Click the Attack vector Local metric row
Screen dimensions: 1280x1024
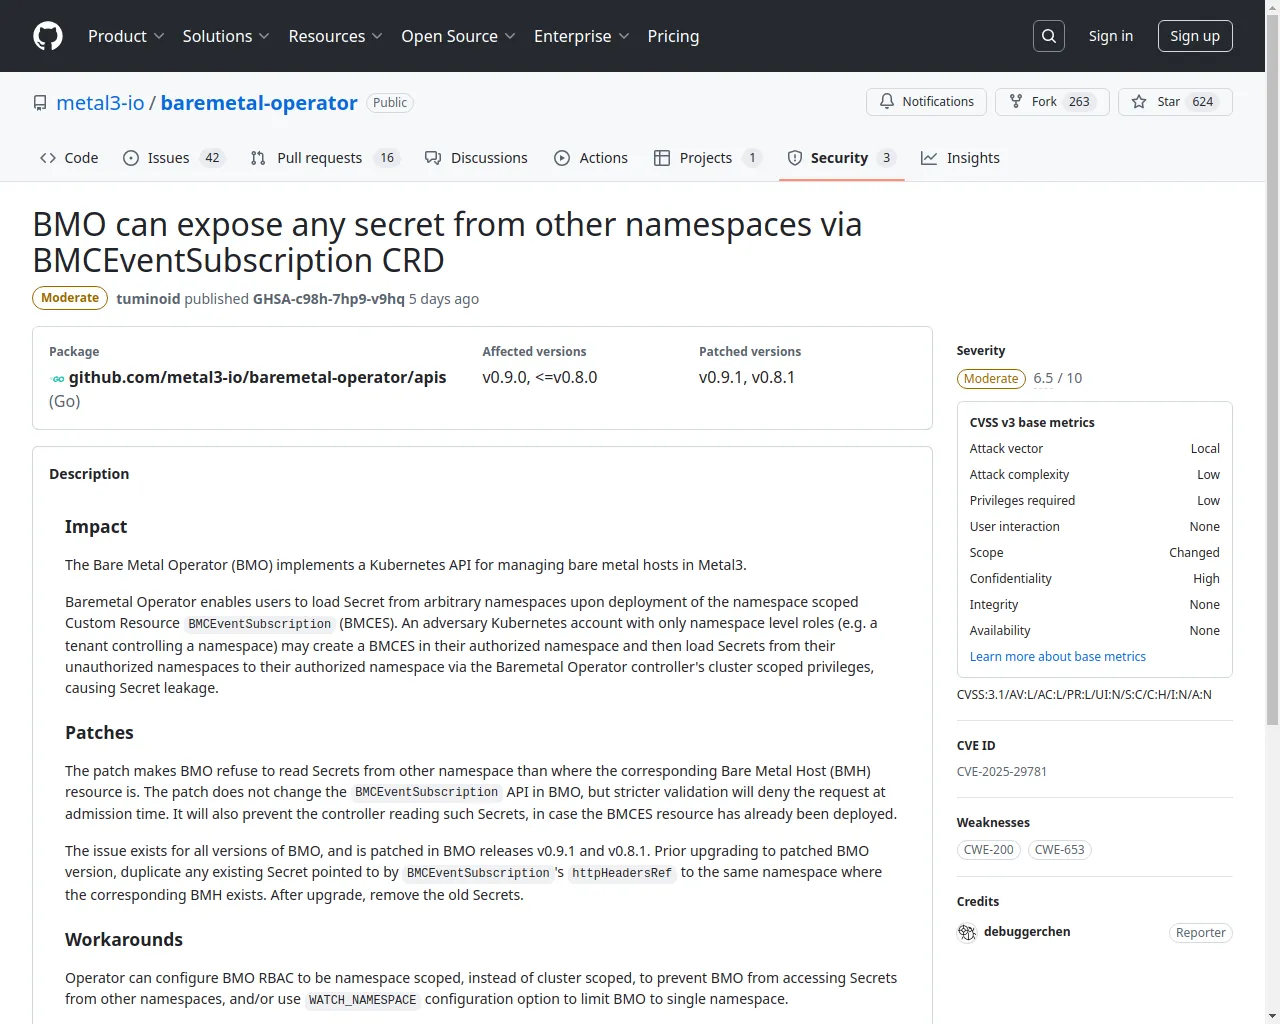point(1095,449)
